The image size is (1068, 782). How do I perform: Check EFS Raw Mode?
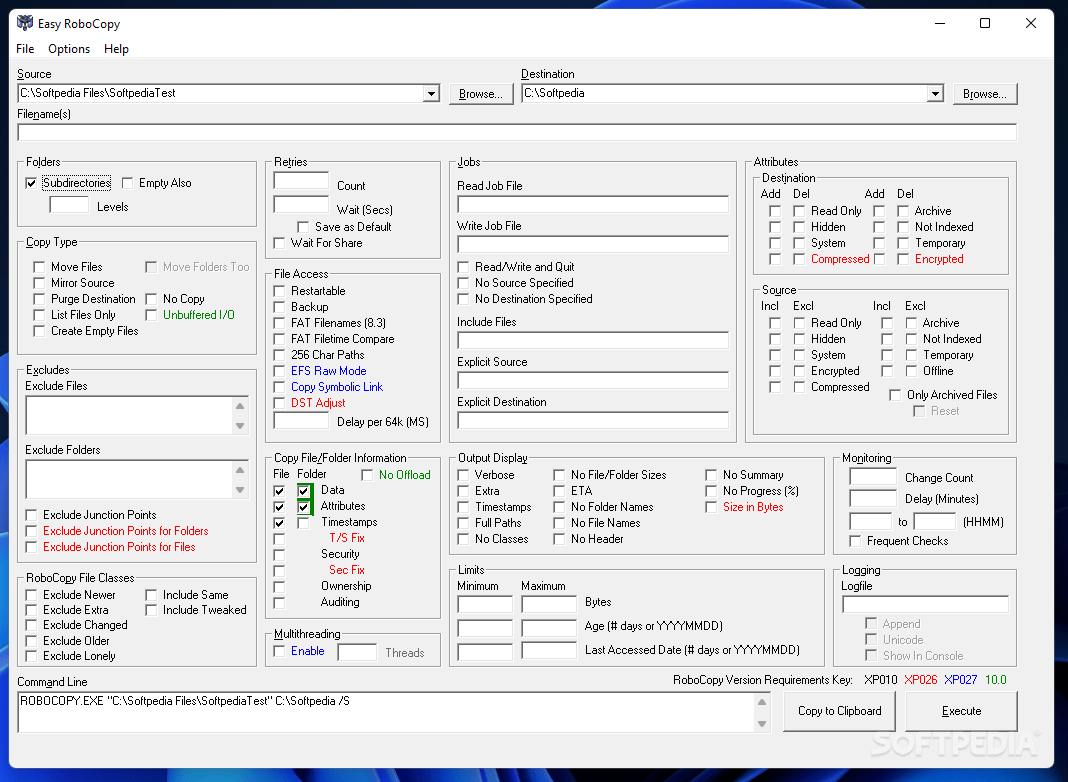(279, 371)
